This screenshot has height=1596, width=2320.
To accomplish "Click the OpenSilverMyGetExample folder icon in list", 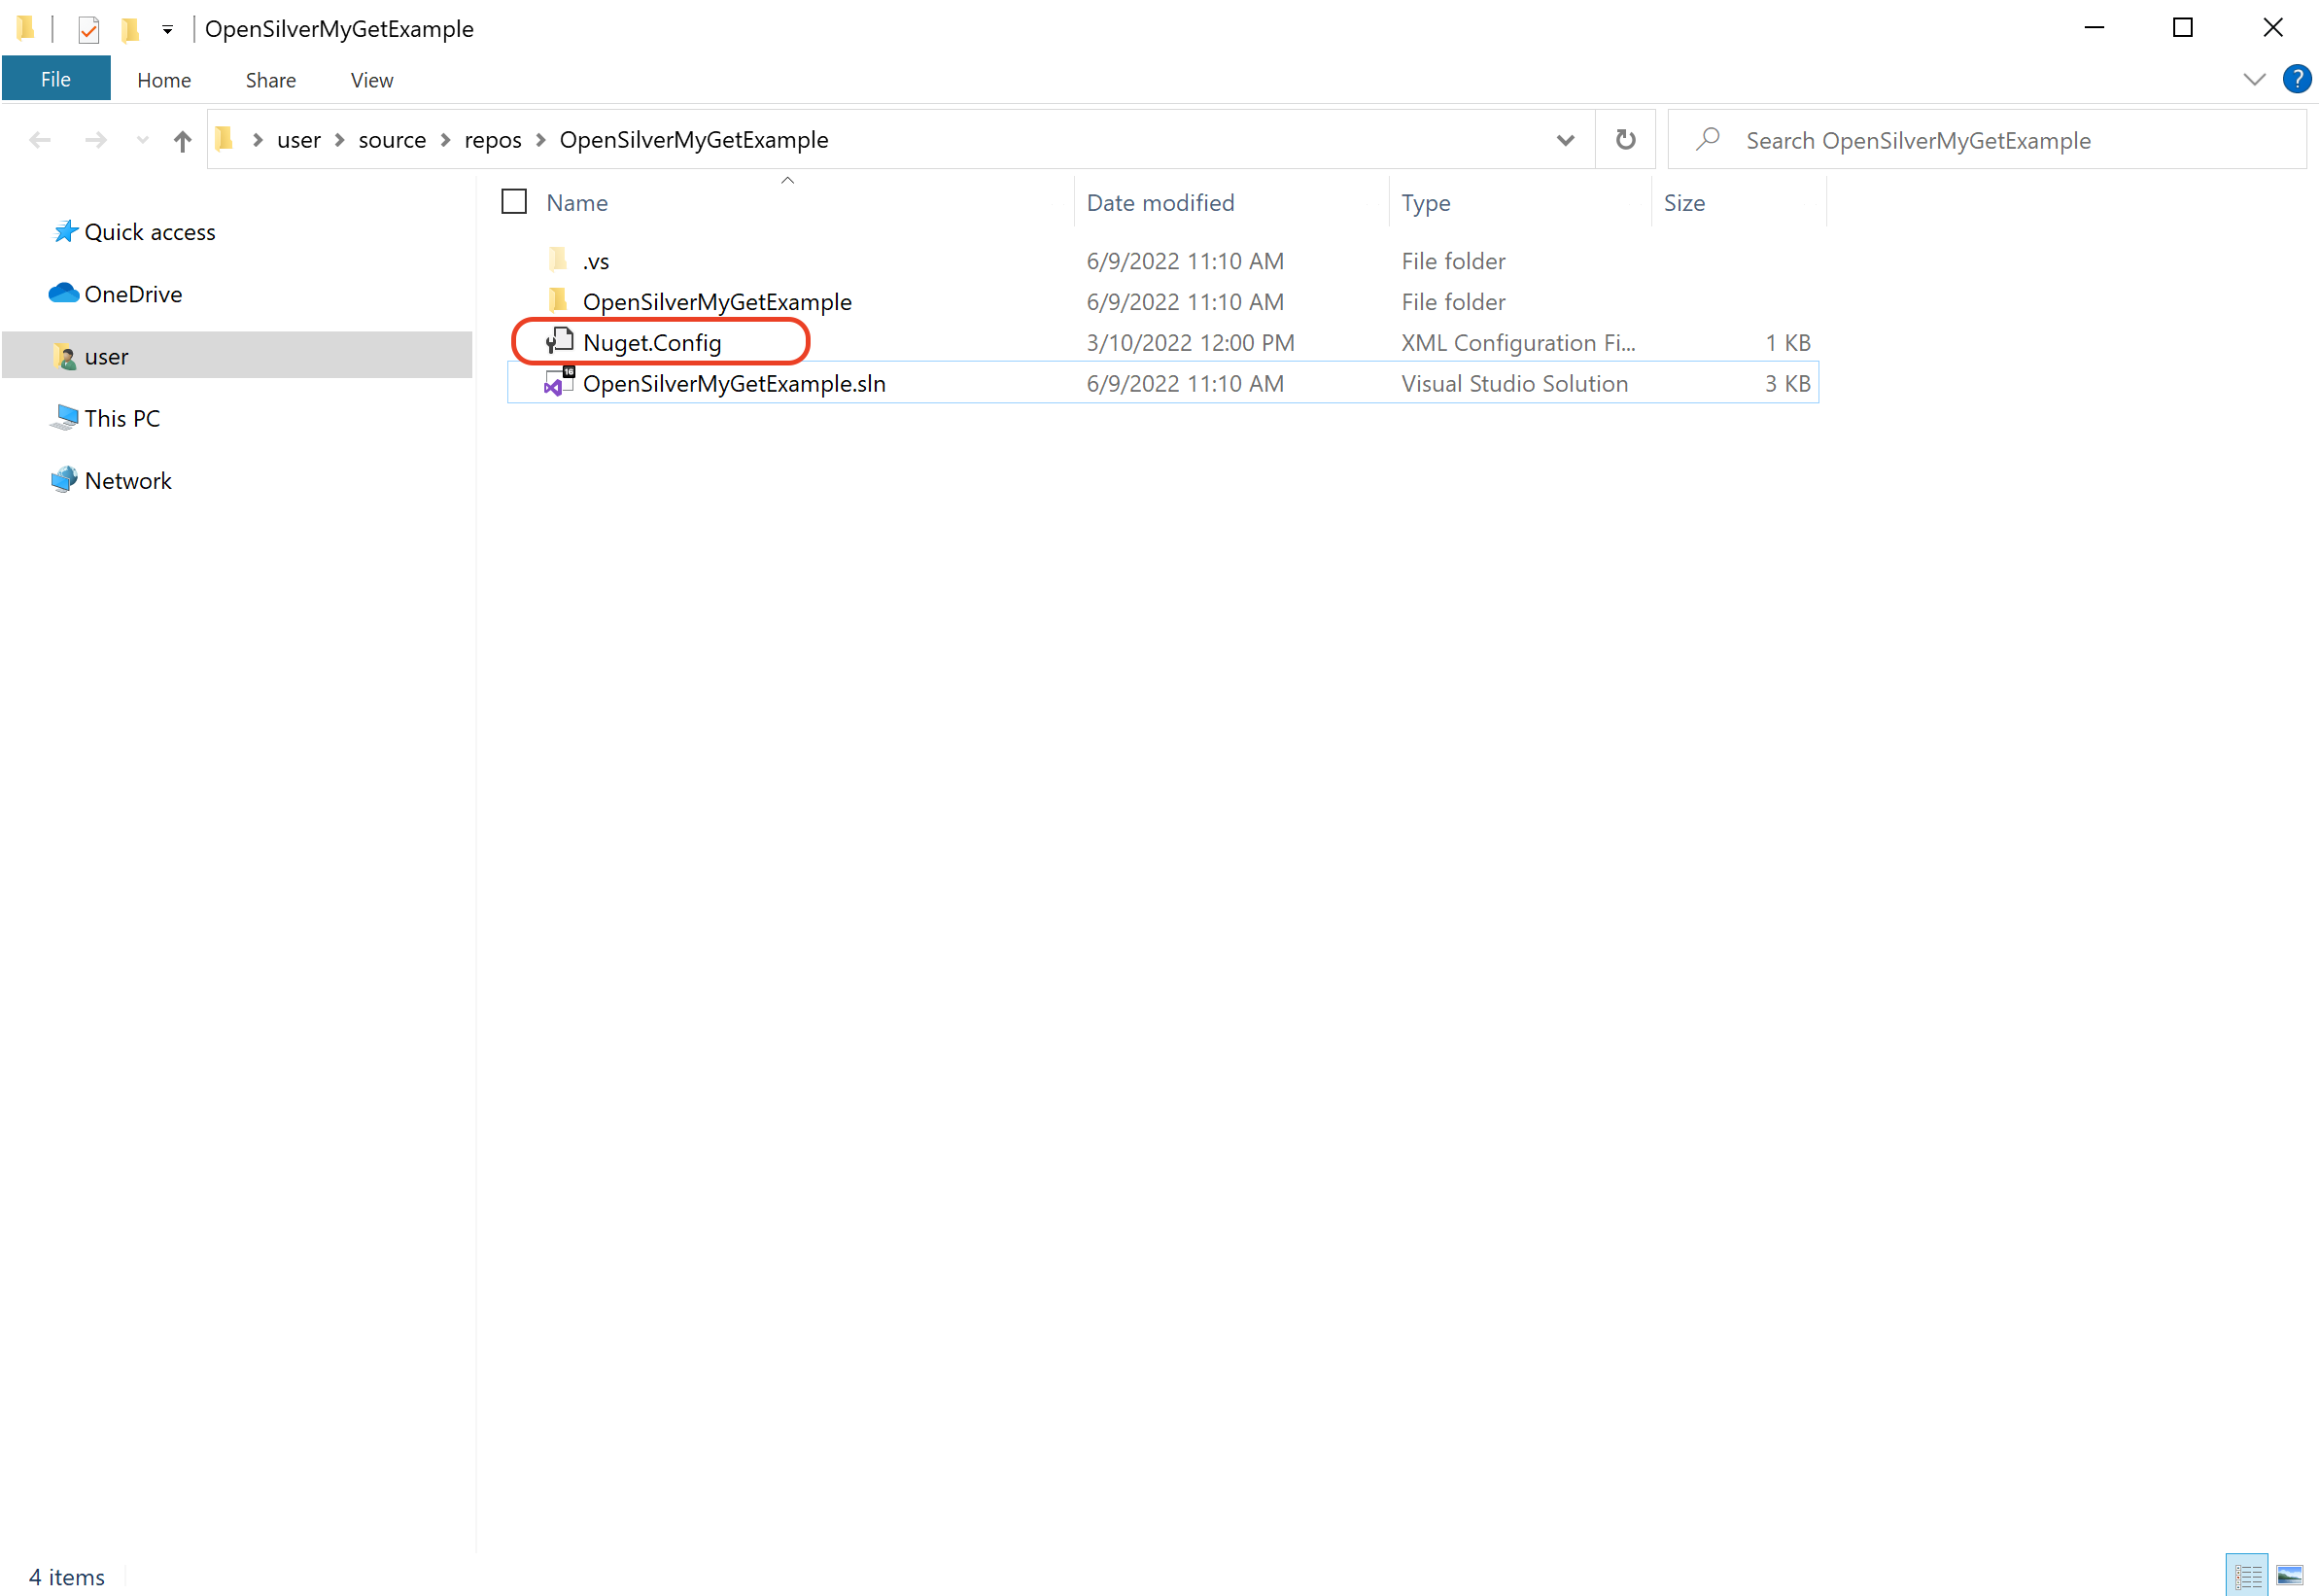I will pyautogui.click(x=558, y=301).
